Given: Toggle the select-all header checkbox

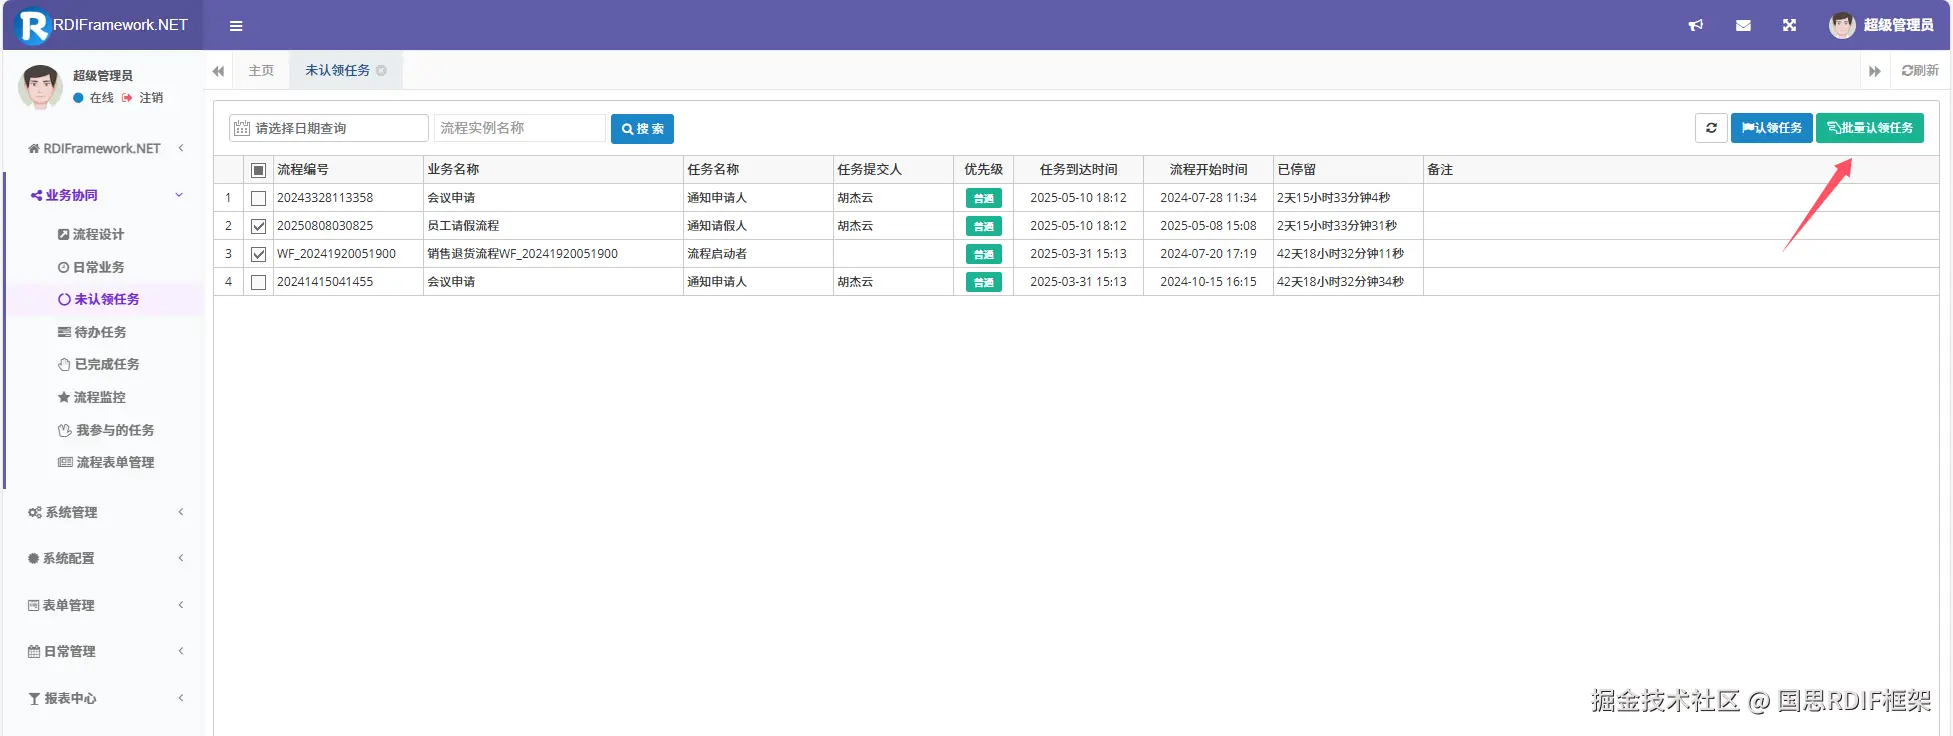Looking at the screenshot, I should coord(258,170).
